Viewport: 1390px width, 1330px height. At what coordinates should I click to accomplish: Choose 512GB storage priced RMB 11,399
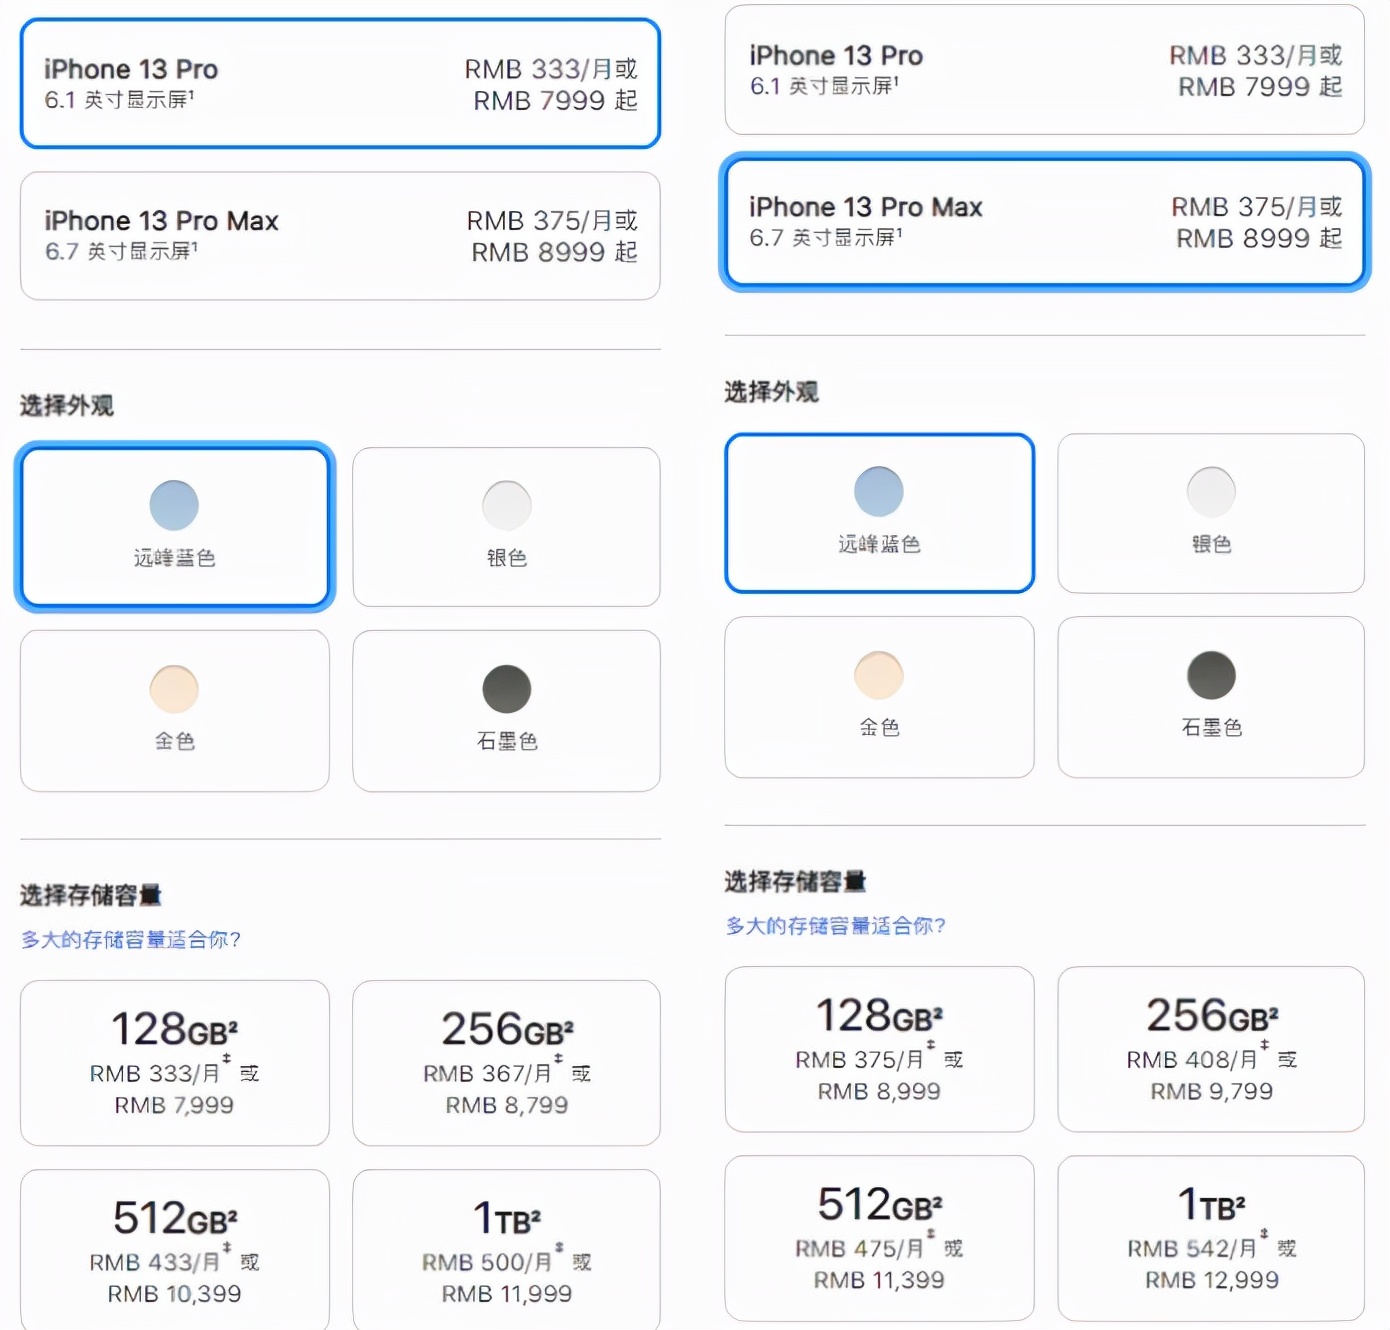tap(879, 1238)
